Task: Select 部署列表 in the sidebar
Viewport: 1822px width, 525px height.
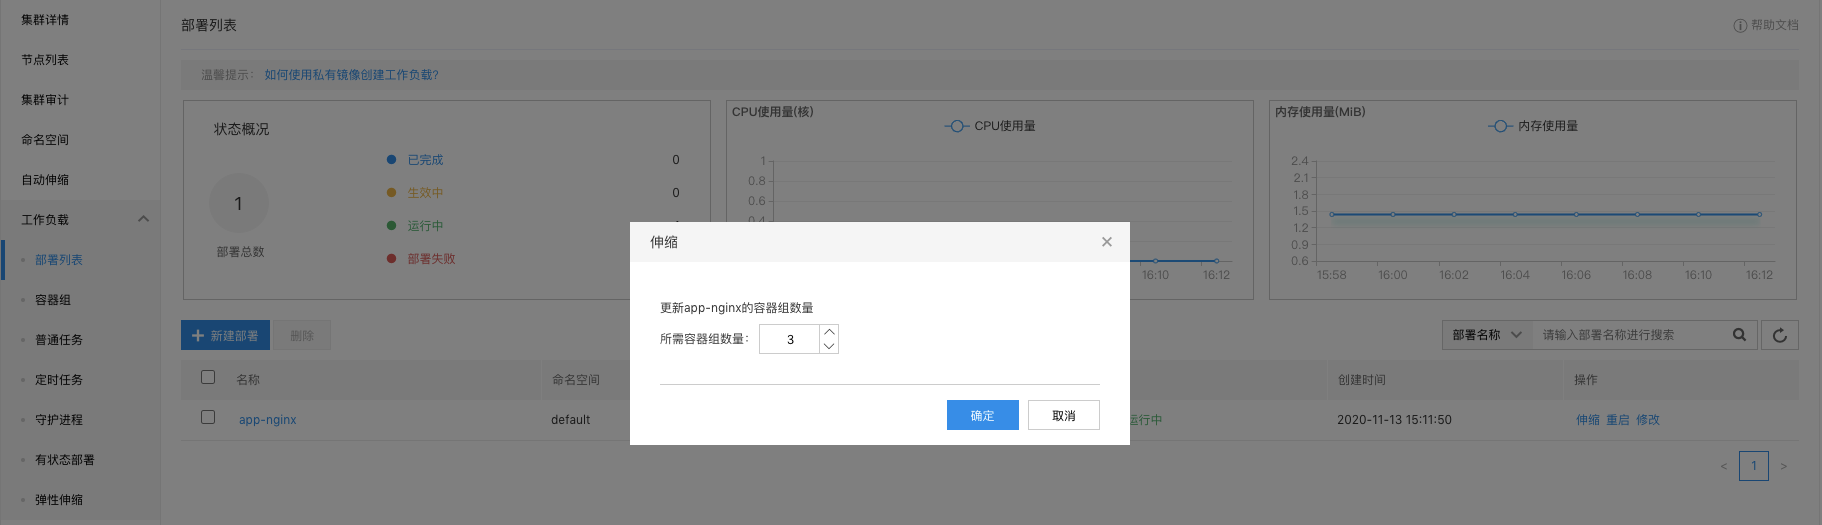Action: (x=59, y=260)
